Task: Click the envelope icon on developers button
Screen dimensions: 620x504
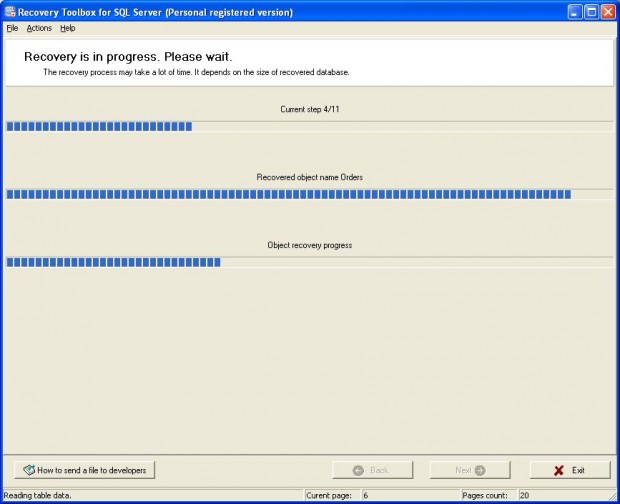Action: click(29, 470)
